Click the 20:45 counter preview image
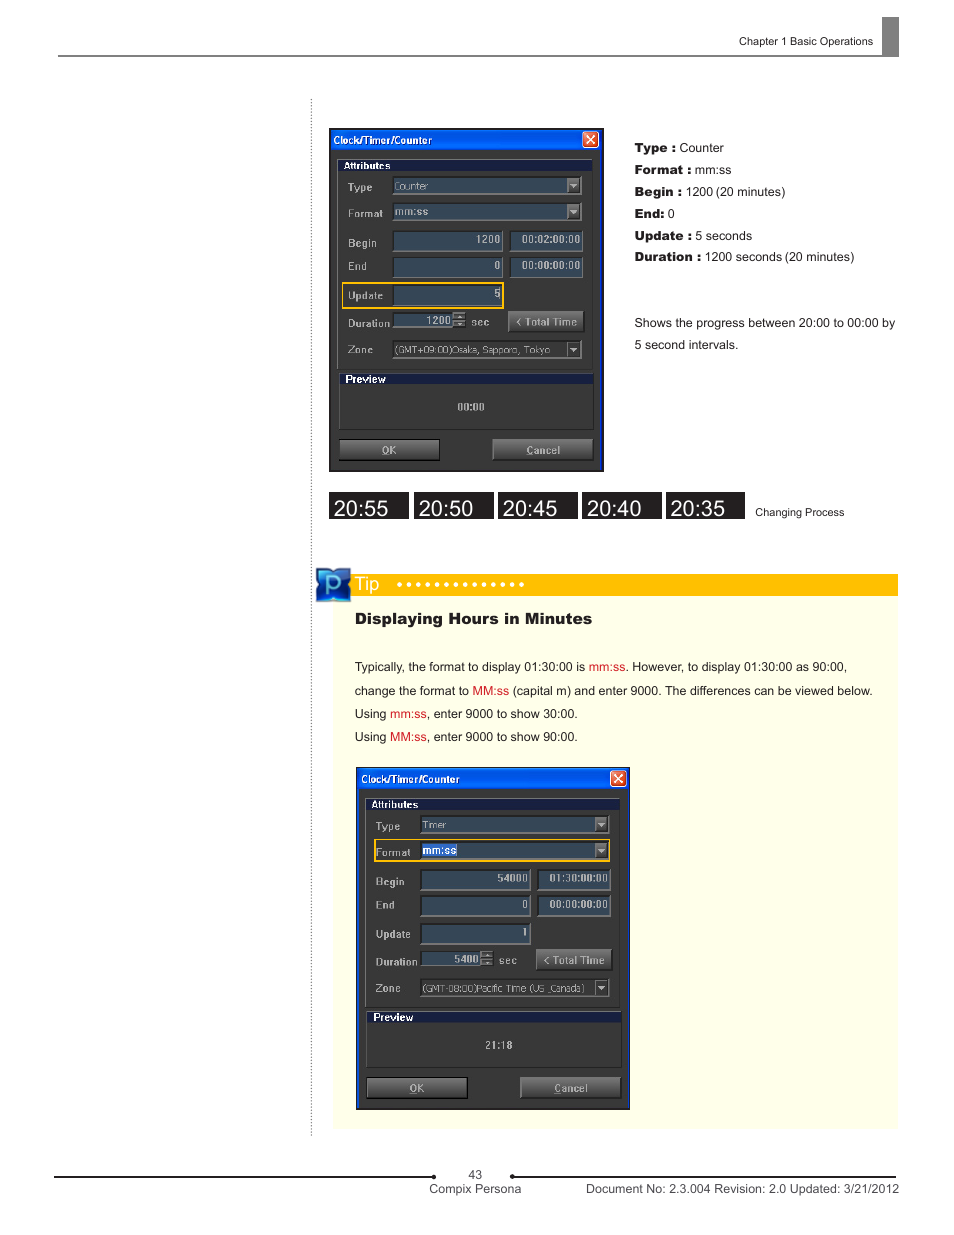954x1235 pixels. click(538, 506)
